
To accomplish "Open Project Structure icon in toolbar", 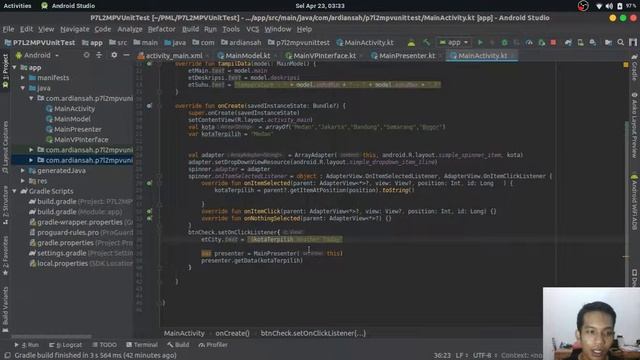I will [608, 42].
